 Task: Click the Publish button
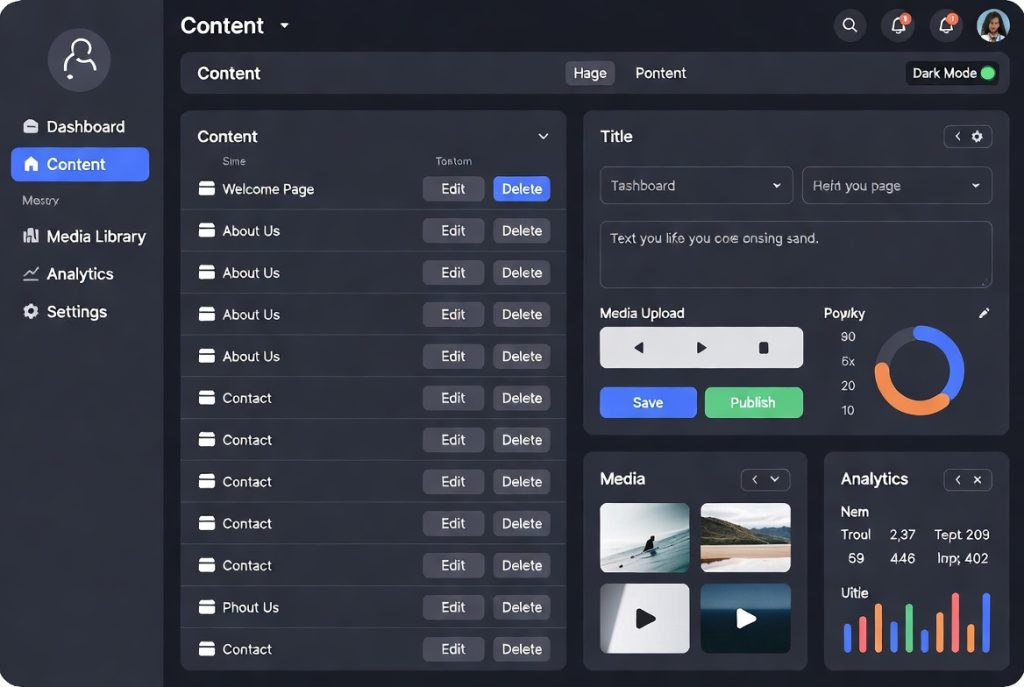coord(754,402)
